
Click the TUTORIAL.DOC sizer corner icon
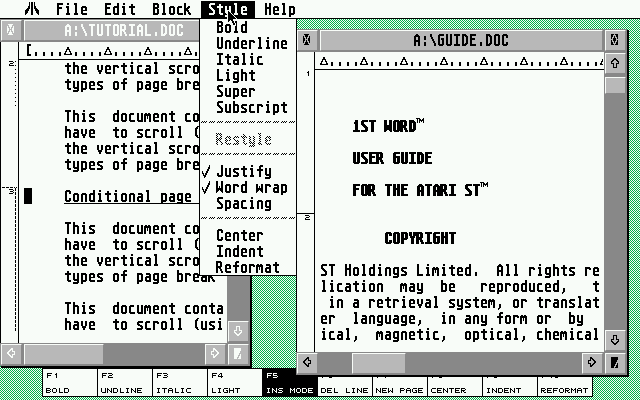tap(238, 353)
